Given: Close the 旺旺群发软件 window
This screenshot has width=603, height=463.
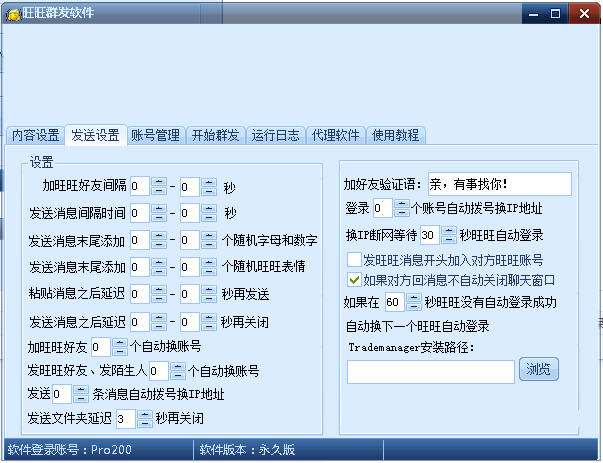Looking at the screenshot, I should pyautogui.click(x=584, y=14).
